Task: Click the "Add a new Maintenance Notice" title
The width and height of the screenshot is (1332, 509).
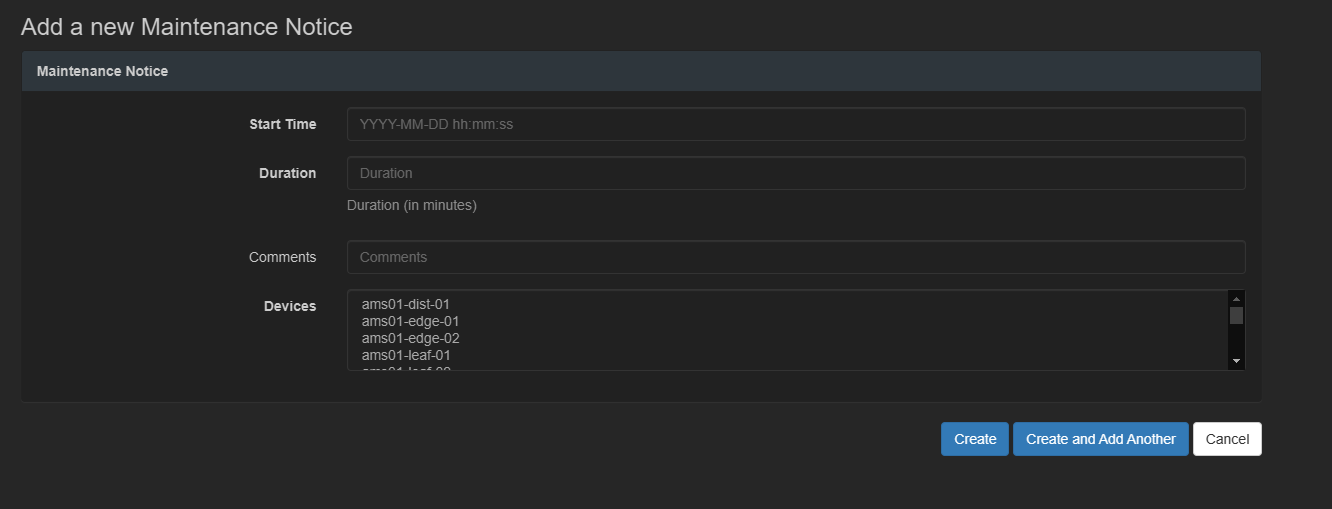Action: pos(186,27)
